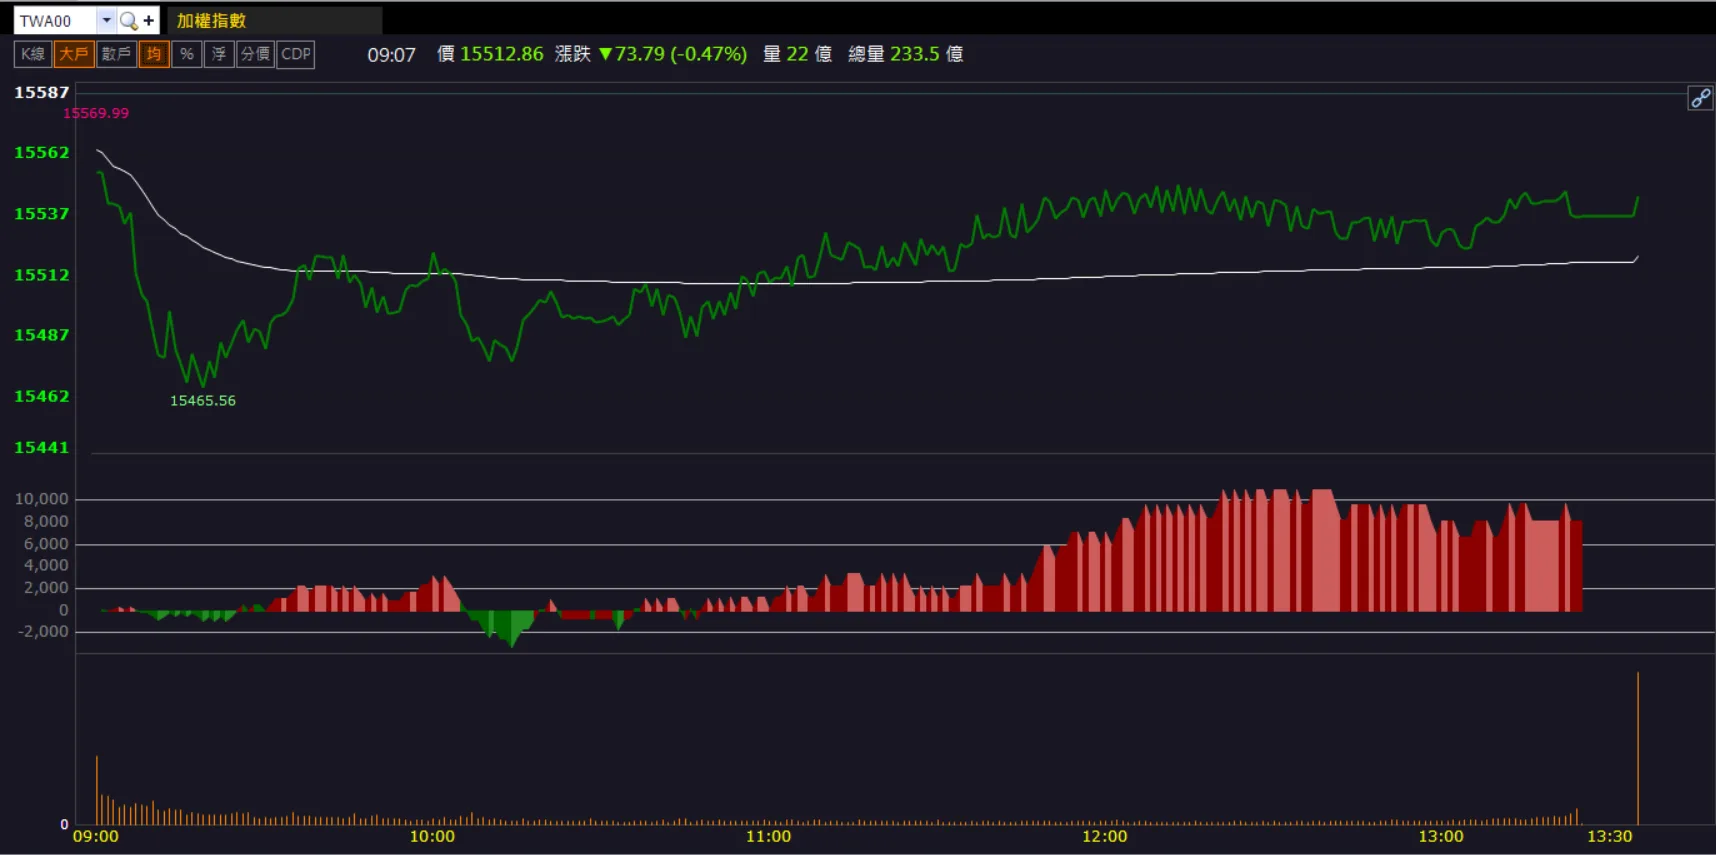
Task: Click the 09:07 time readout
Action: (391, 55)
